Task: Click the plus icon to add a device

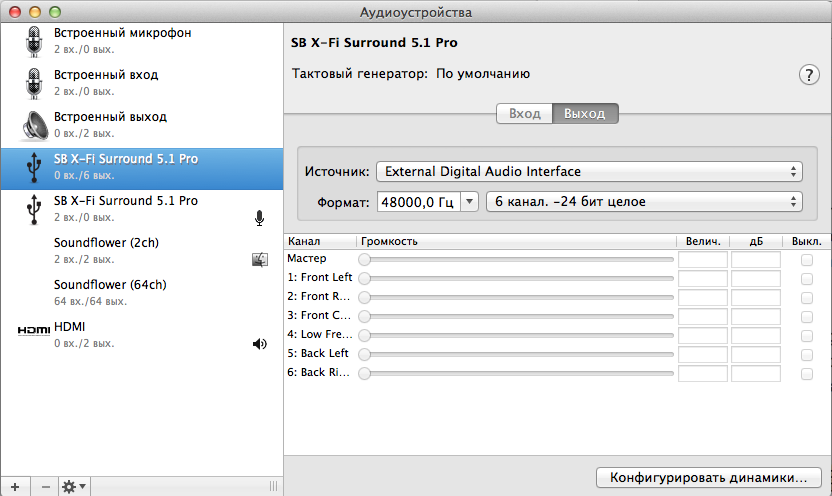Action: tap(14, 486)
